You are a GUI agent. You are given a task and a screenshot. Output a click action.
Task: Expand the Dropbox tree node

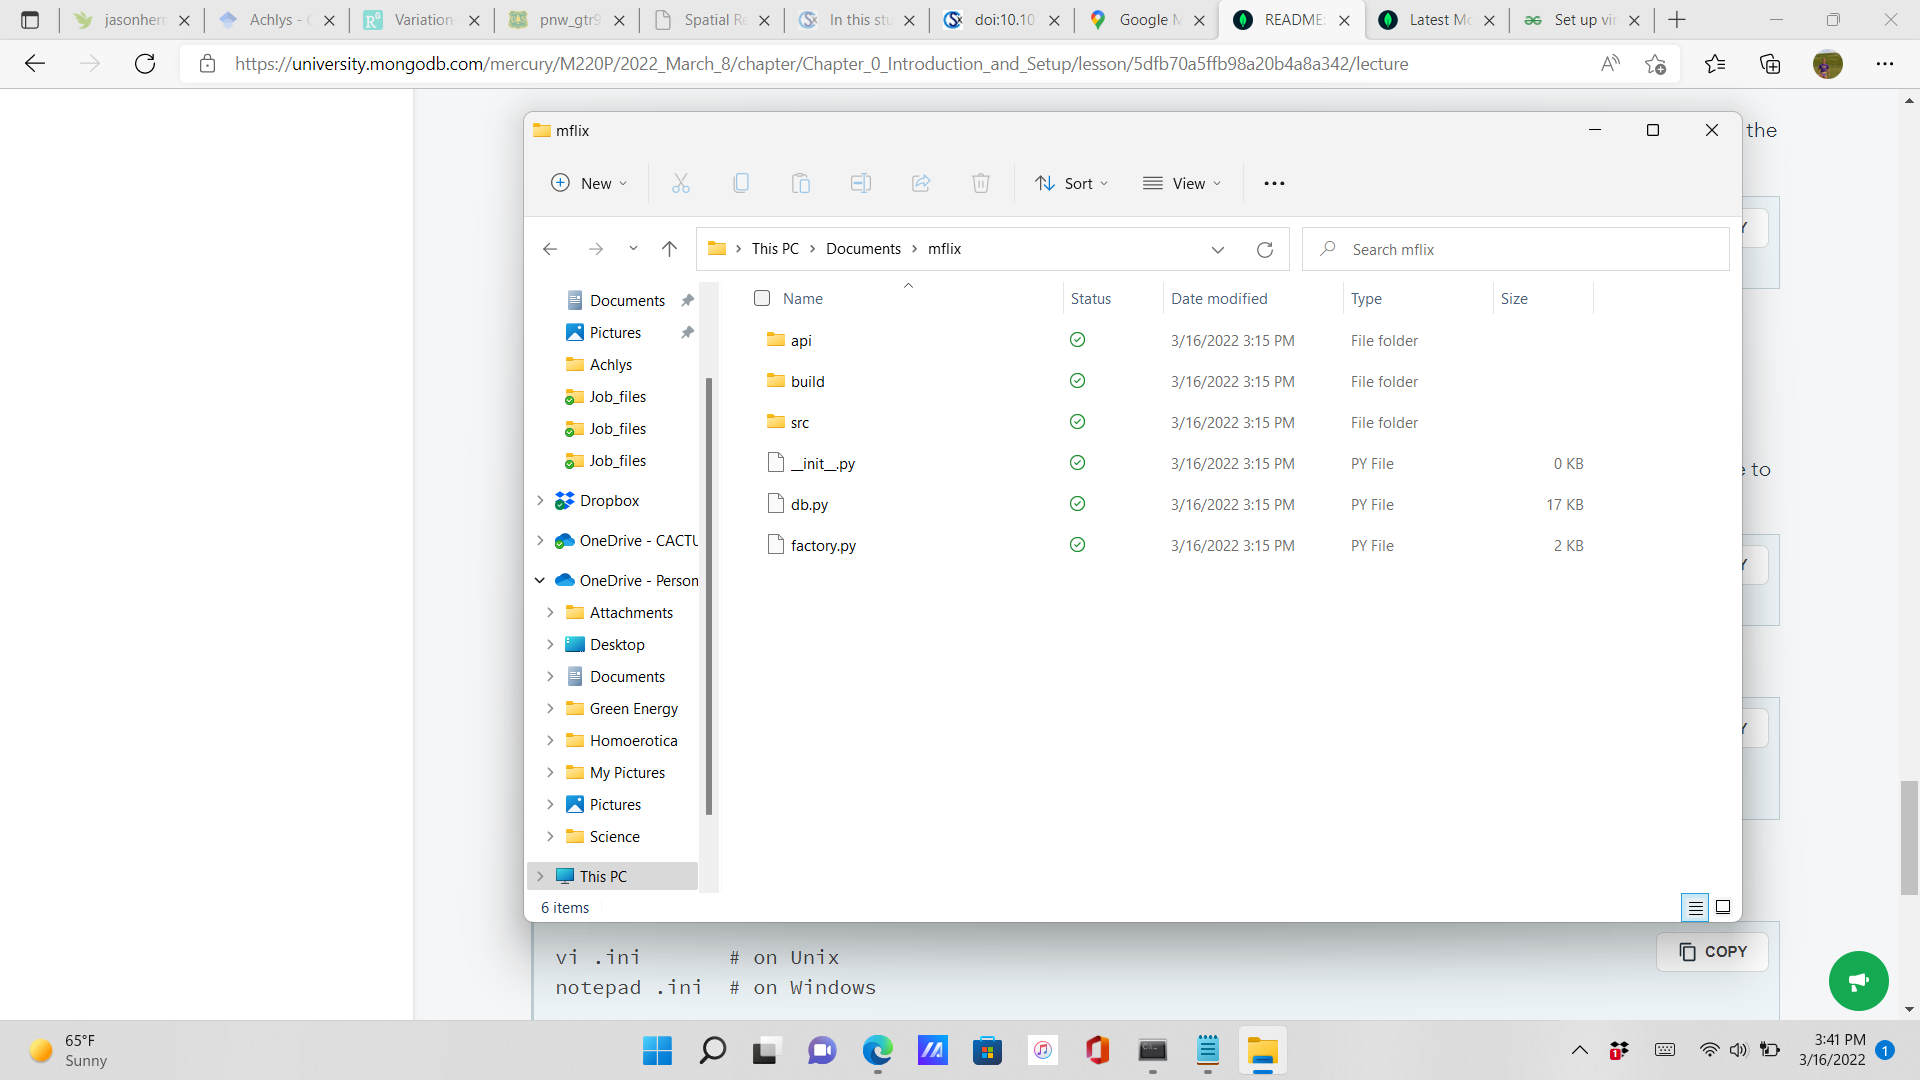[540, 500]
